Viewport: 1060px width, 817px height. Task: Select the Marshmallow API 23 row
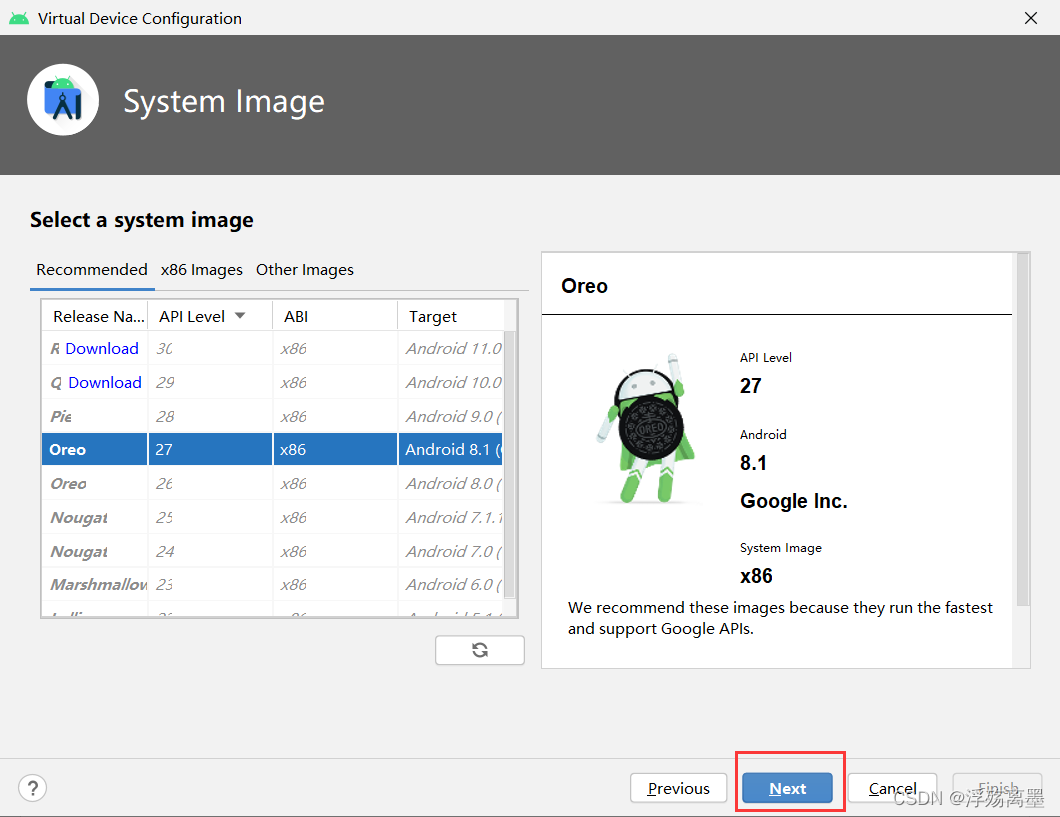[273, 585]
